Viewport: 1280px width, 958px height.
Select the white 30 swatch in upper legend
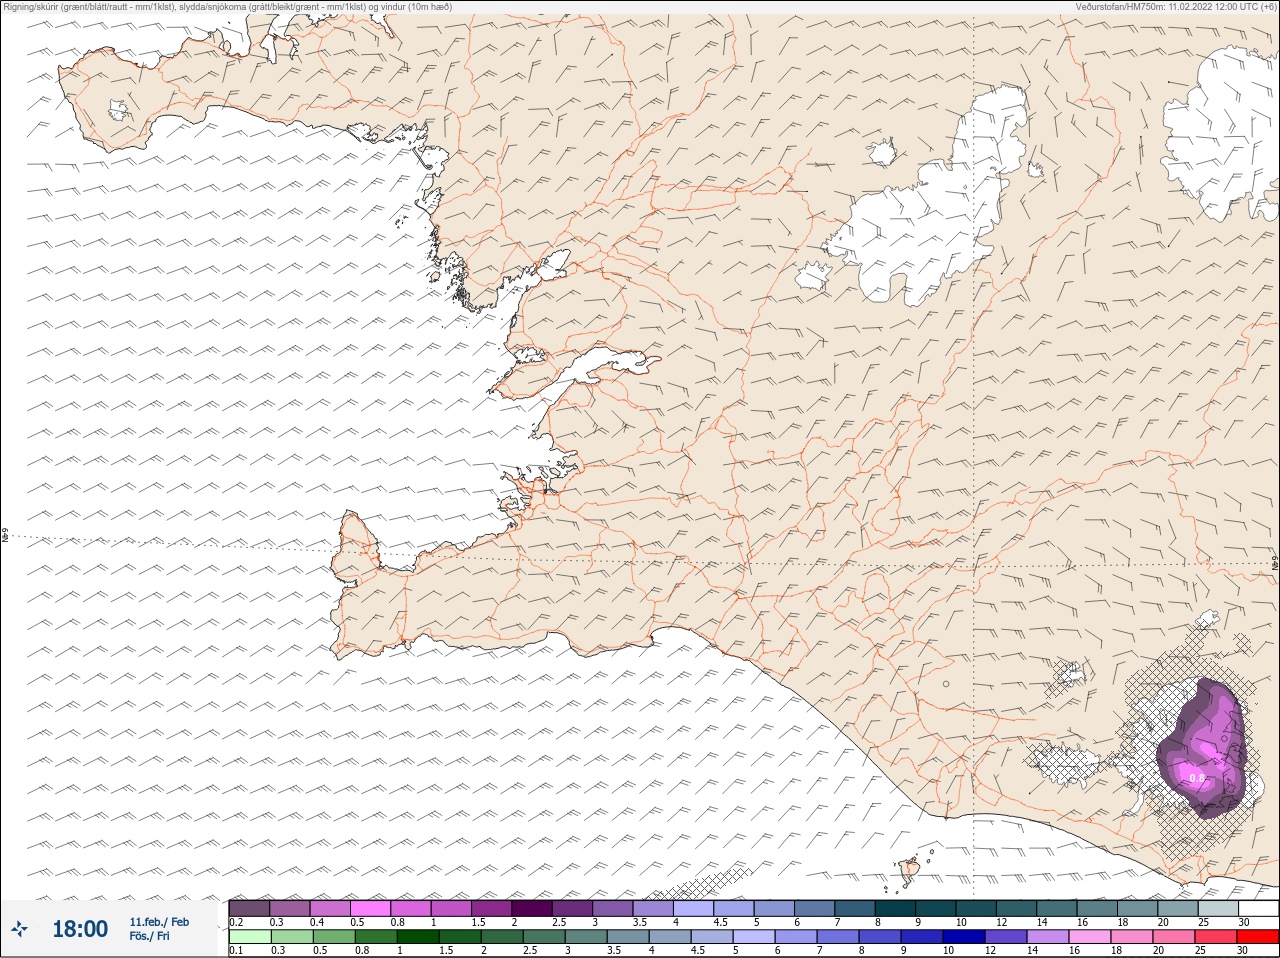pos(1258,908)
